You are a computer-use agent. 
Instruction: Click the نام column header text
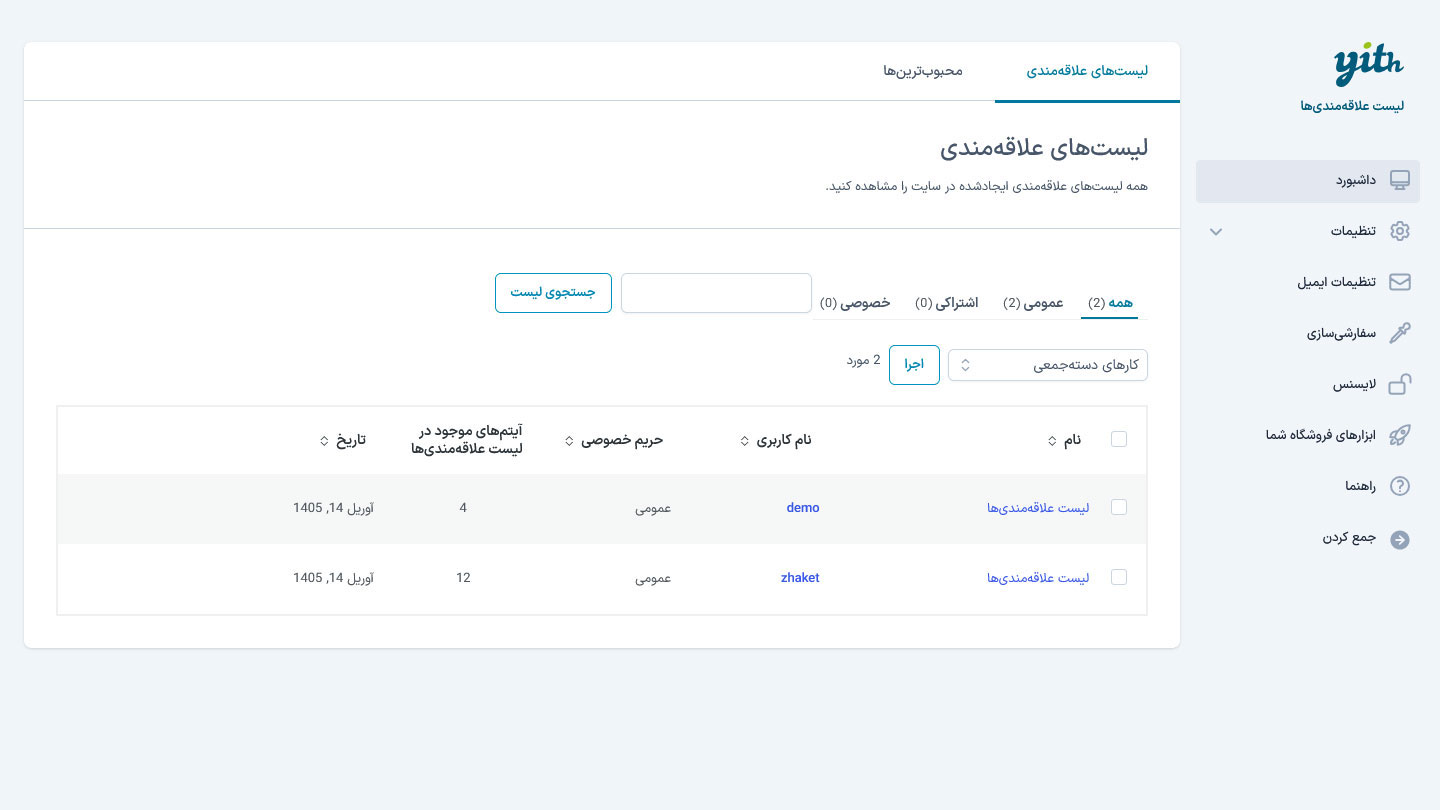point(1072,440)
